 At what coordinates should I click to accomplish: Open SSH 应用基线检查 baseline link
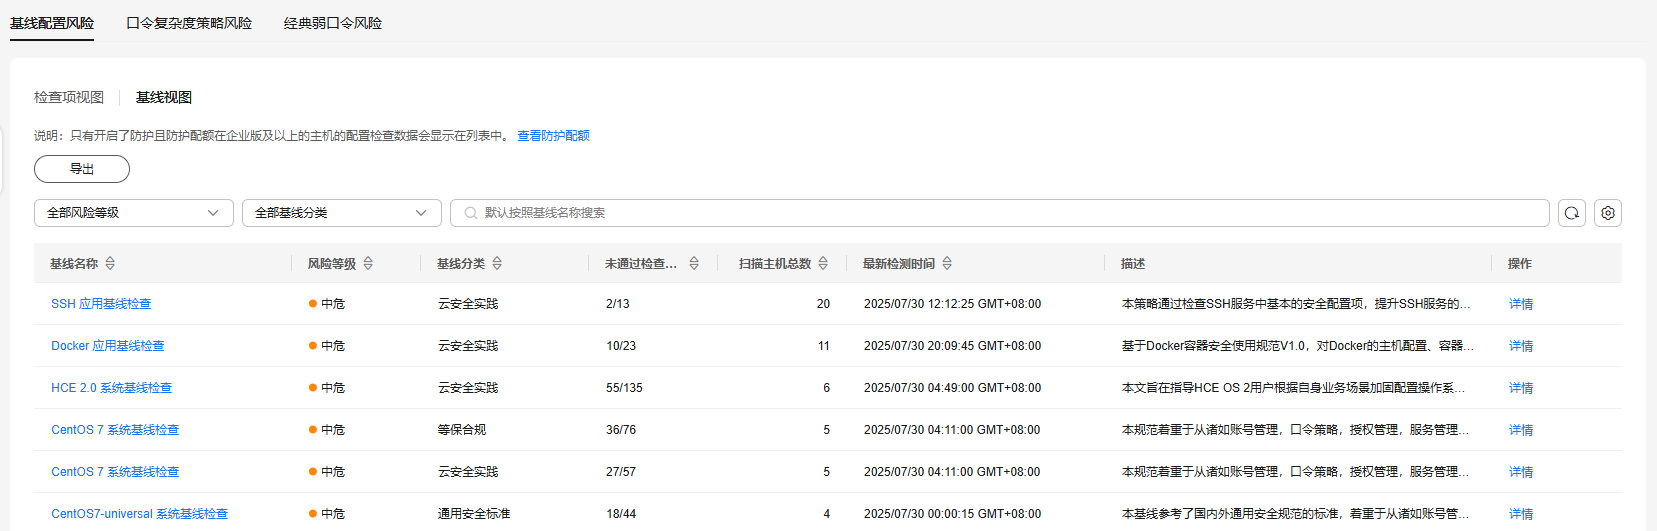point(101,304)
